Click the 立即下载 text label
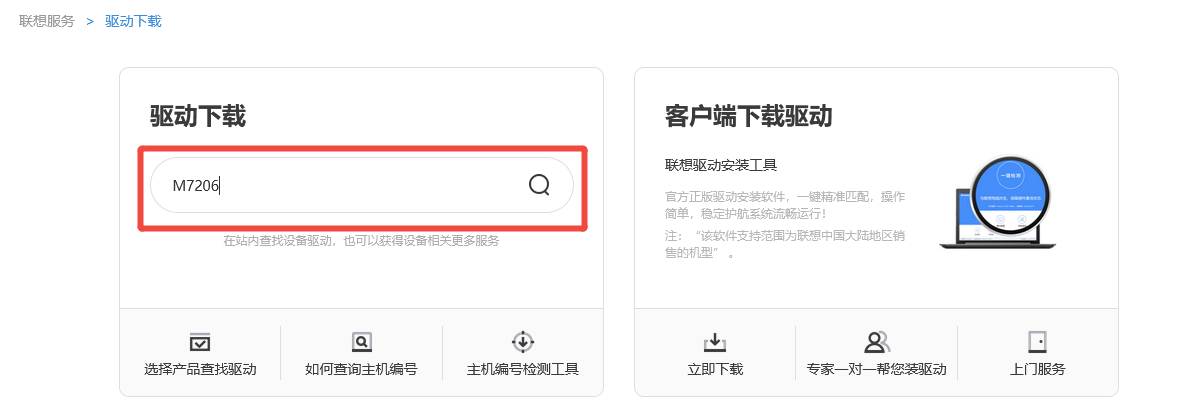Image resolution: width=1184 pixels, height=405 pixels. (715, 369)
